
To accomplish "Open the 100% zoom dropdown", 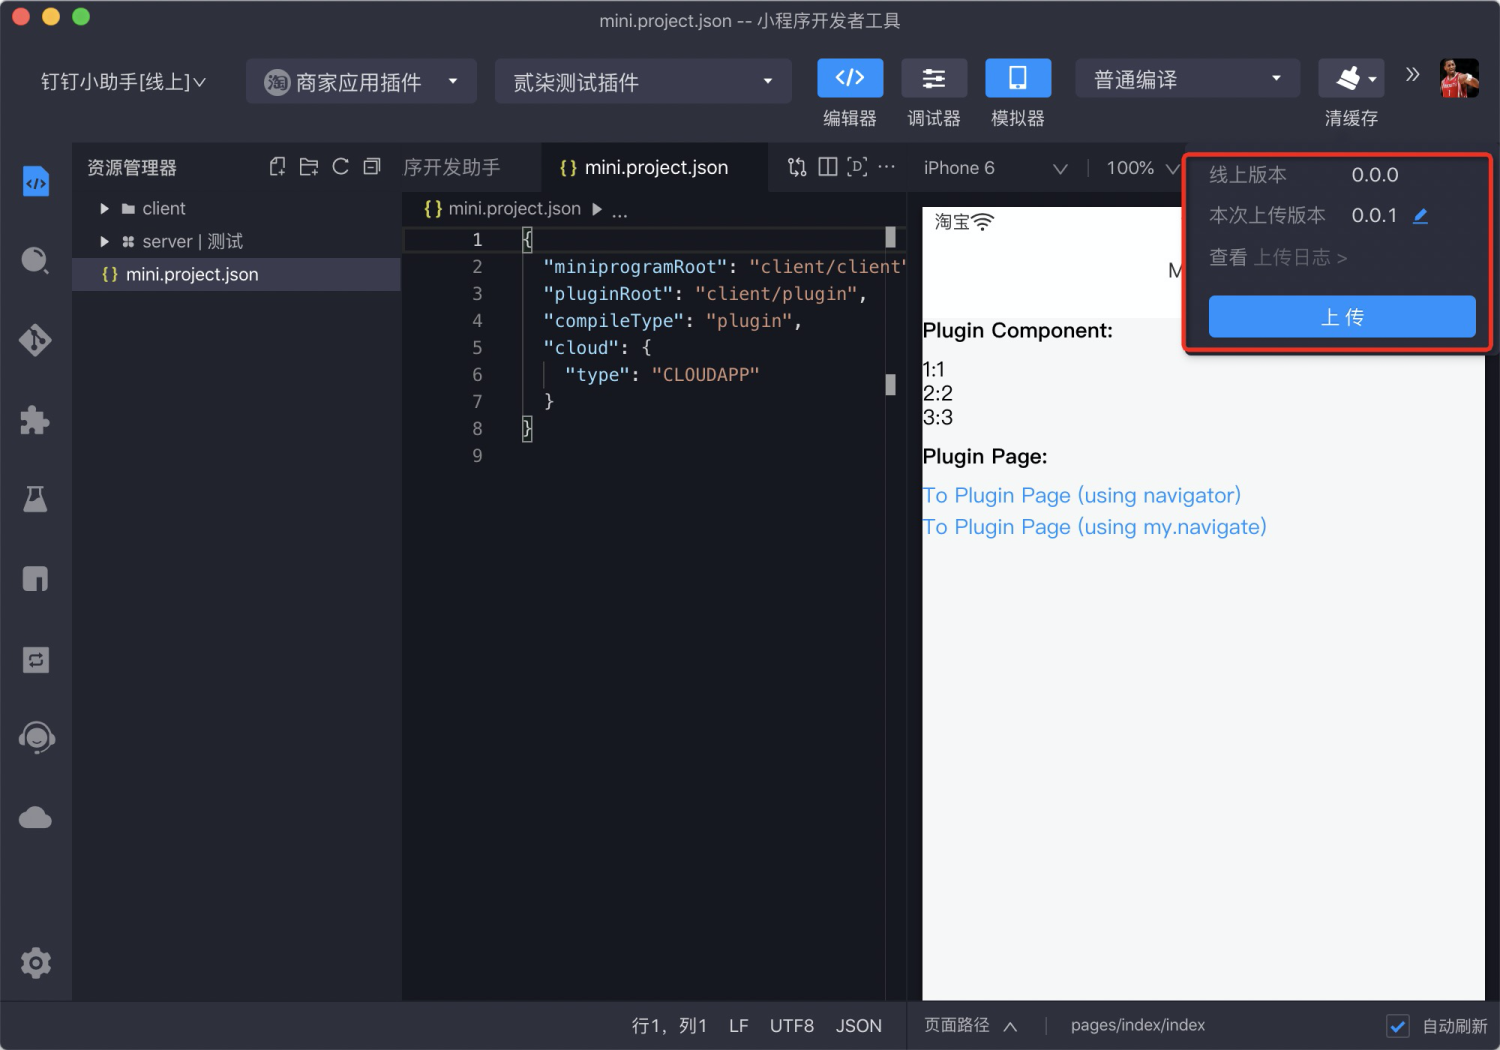I will tap(1142, 168).
